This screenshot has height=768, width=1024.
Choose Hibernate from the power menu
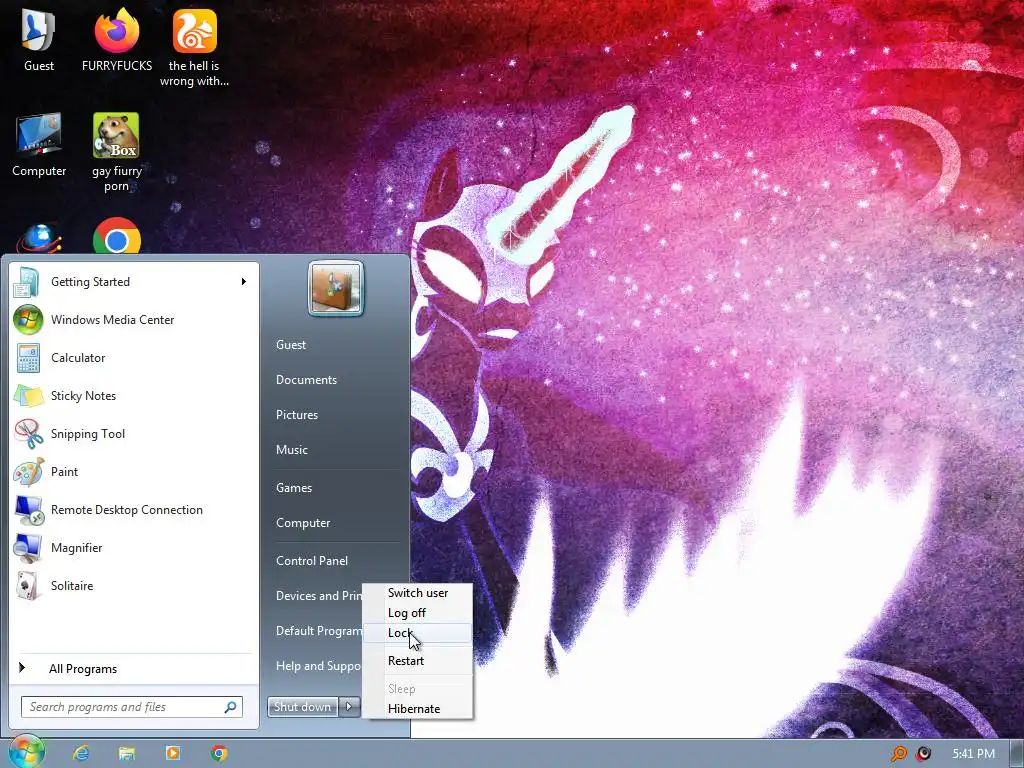(x=418, y=709)
